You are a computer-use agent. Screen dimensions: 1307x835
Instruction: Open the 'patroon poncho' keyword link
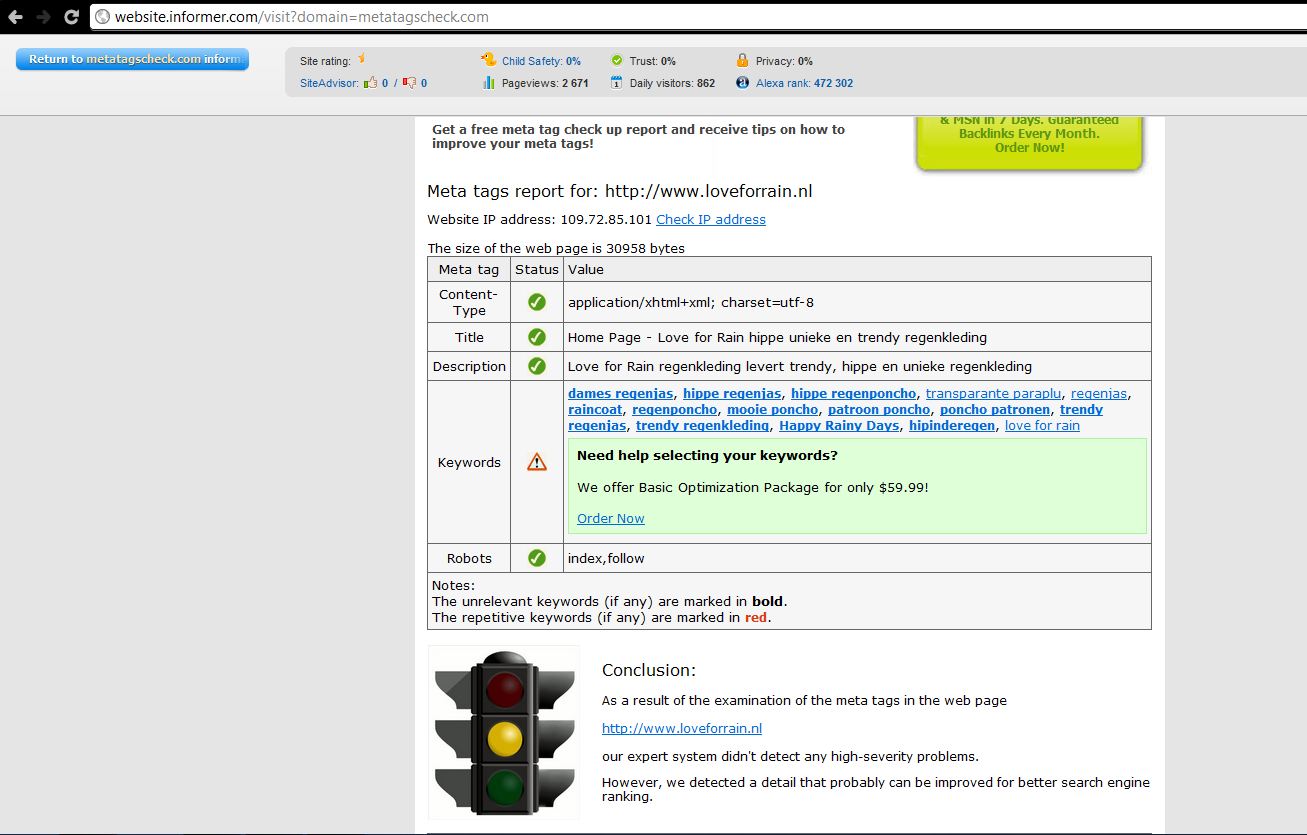pyautogui.click(x=879, y=410)
